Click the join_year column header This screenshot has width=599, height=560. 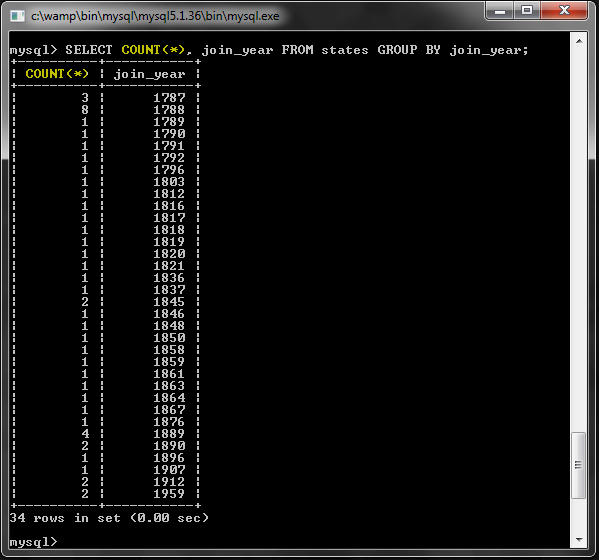click(x=150, y=74)
